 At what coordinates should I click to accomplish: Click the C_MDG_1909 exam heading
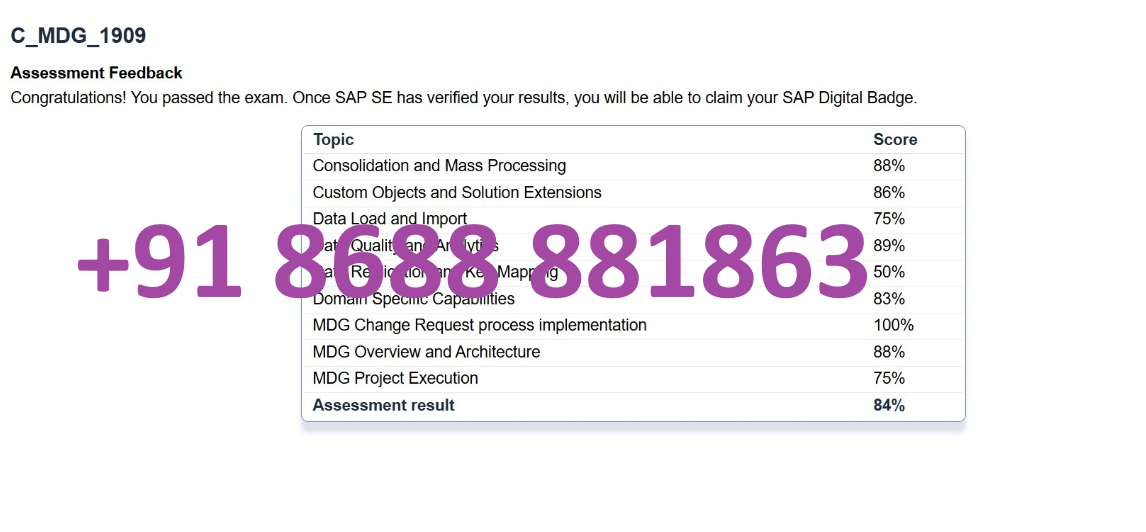click(78, 36)
